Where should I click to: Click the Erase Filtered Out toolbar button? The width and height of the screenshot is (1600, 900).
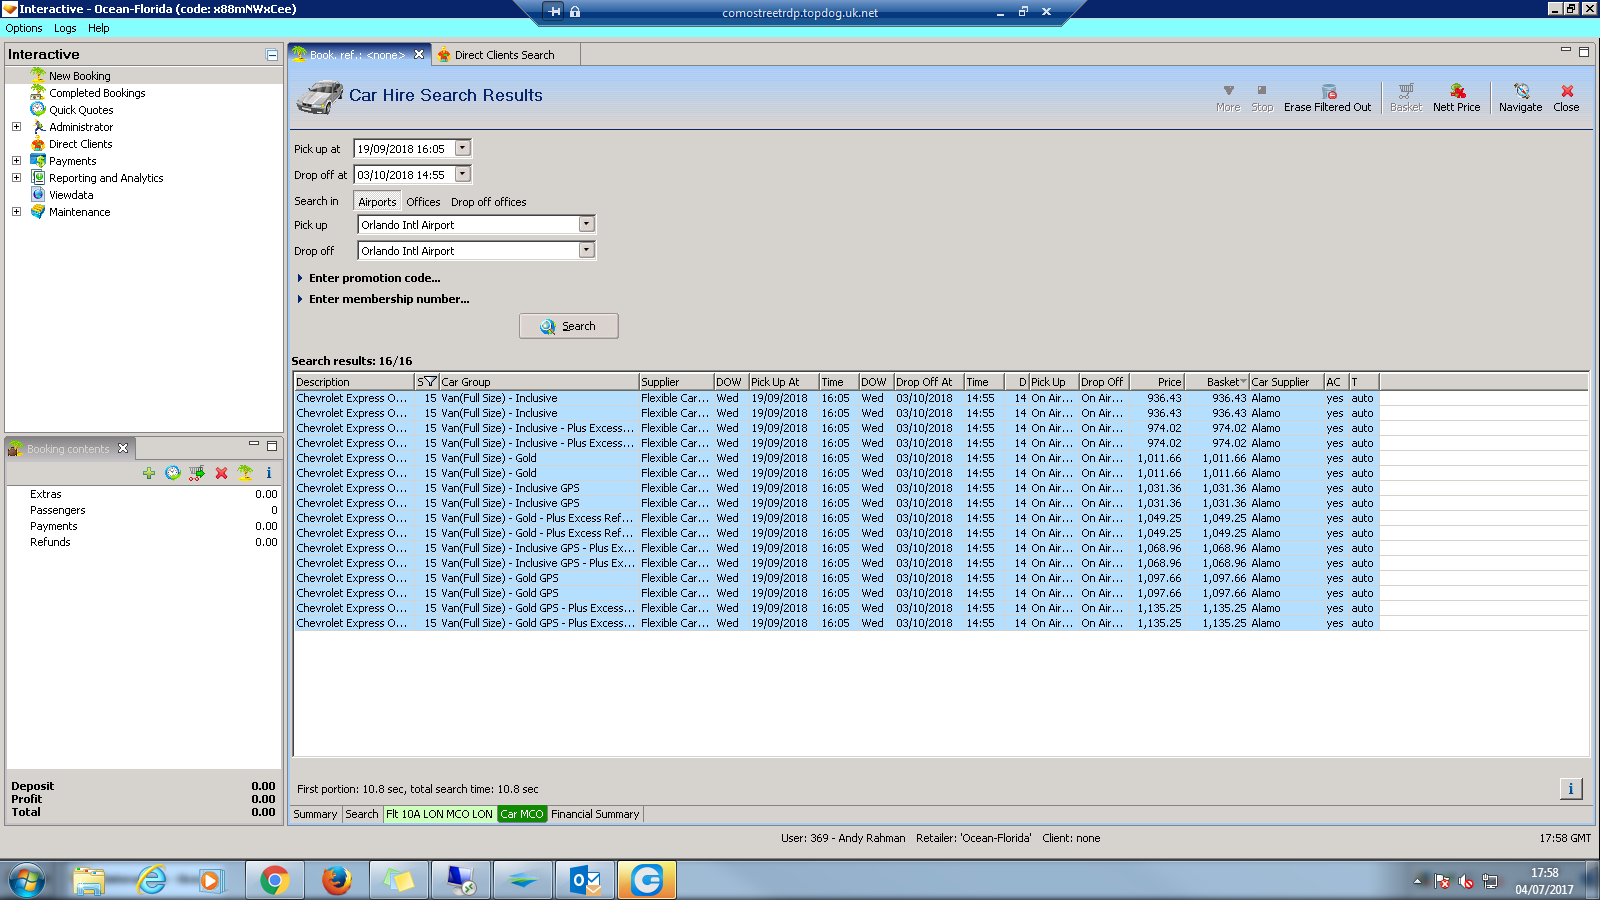(x=1327, y=98)
